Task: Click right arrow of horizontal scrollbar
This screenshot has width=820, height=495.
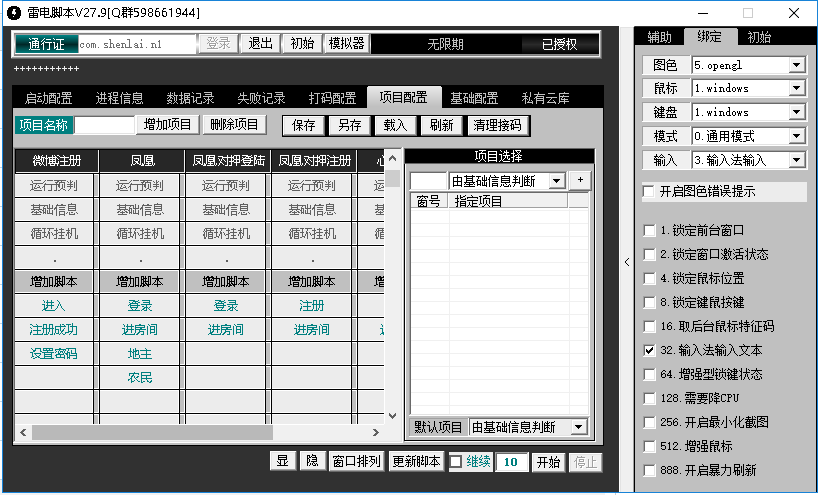Action: click(375, 432)
